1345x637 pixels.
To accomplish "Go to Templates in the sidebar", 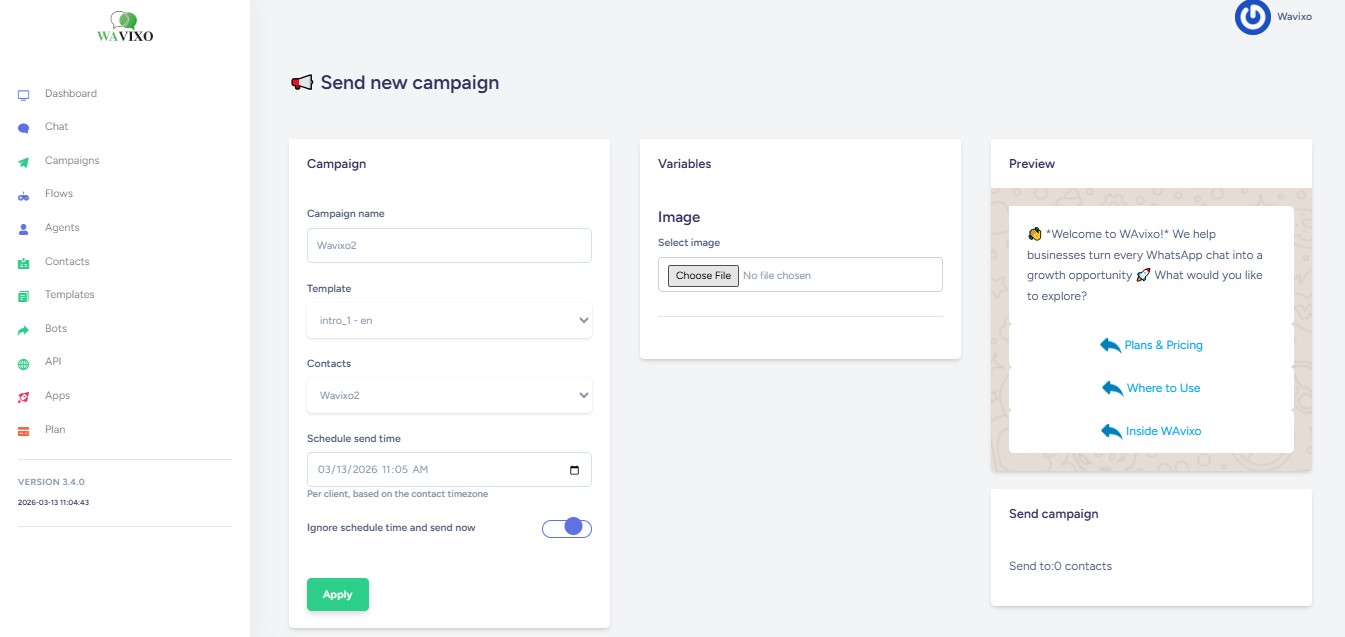I will pyautogui.click(x=69, y=295).
